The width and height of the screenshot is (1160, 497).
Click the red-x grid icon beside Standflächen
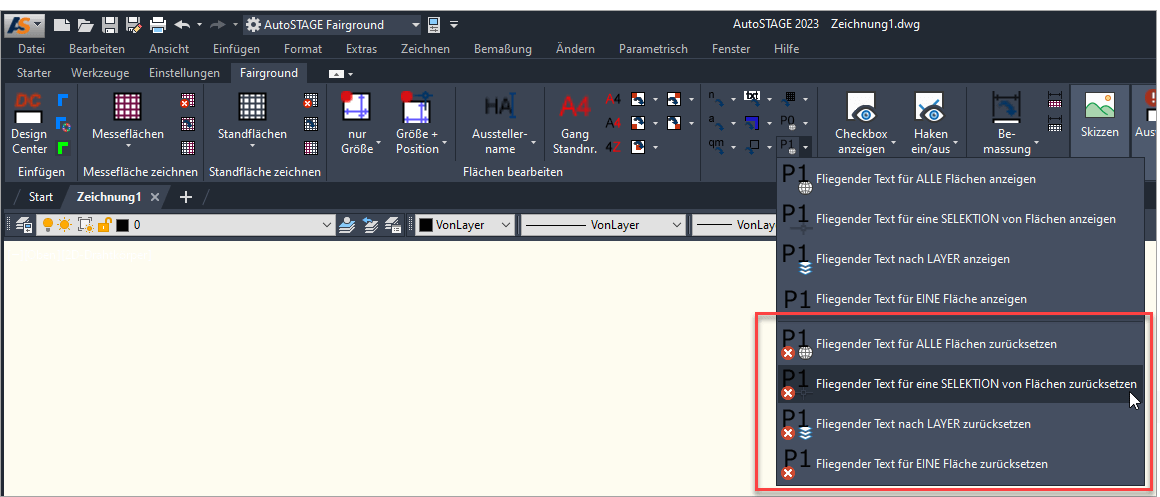311,101
